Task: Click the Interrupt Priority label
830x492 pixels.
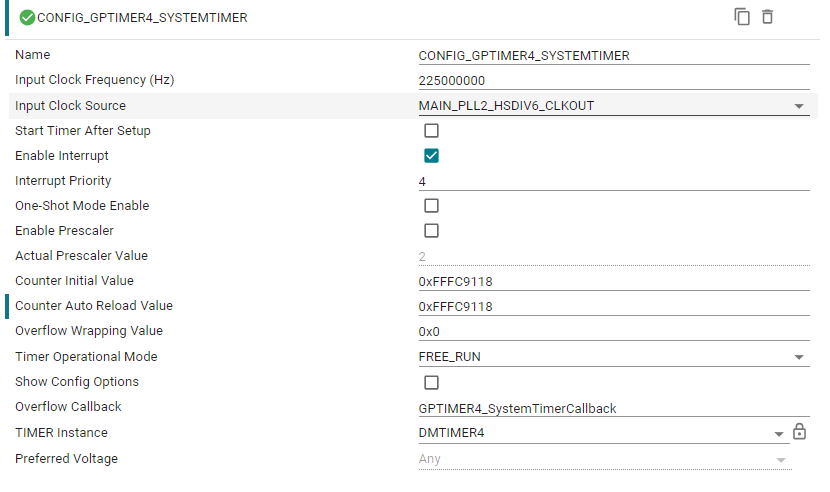Action: [x=63, y=181]
